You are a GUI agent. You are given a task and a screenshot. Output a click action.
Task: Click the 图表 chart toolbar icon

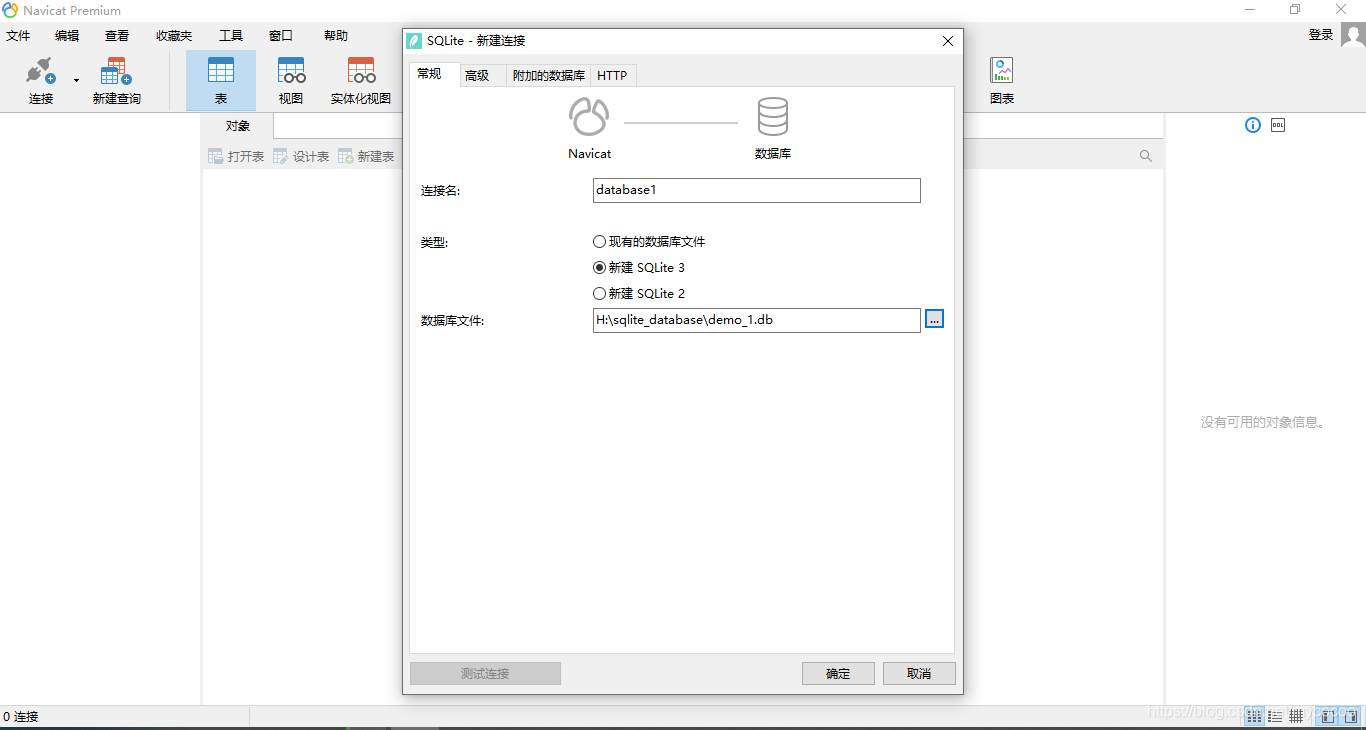1001,70
